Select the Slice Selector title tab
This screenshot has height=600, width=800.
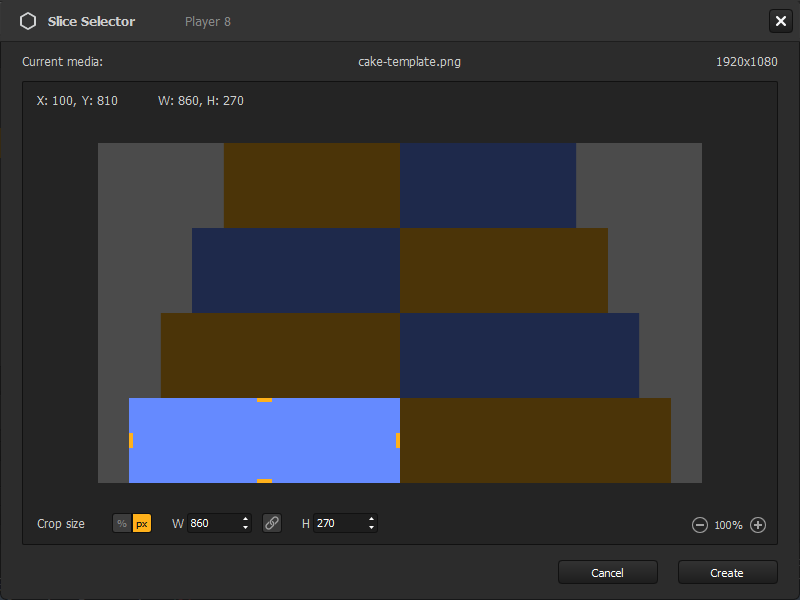point(90,21)
